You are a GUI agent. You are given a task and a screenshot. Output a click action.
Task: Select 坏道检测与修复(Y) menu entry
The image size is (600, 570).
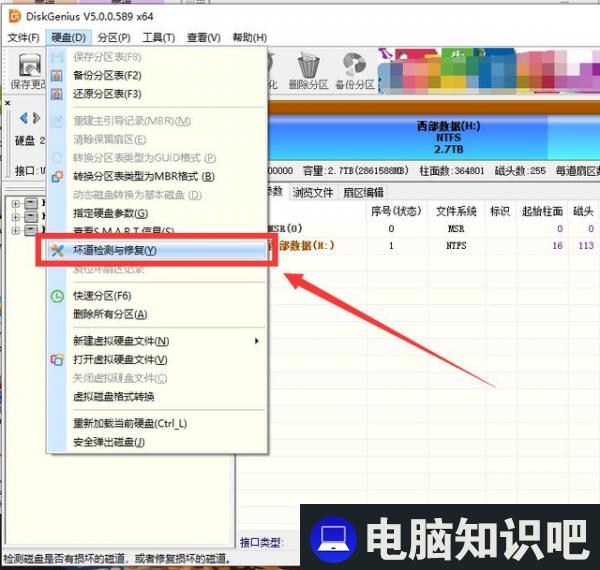pyautogui.click(x=157, y=251)
